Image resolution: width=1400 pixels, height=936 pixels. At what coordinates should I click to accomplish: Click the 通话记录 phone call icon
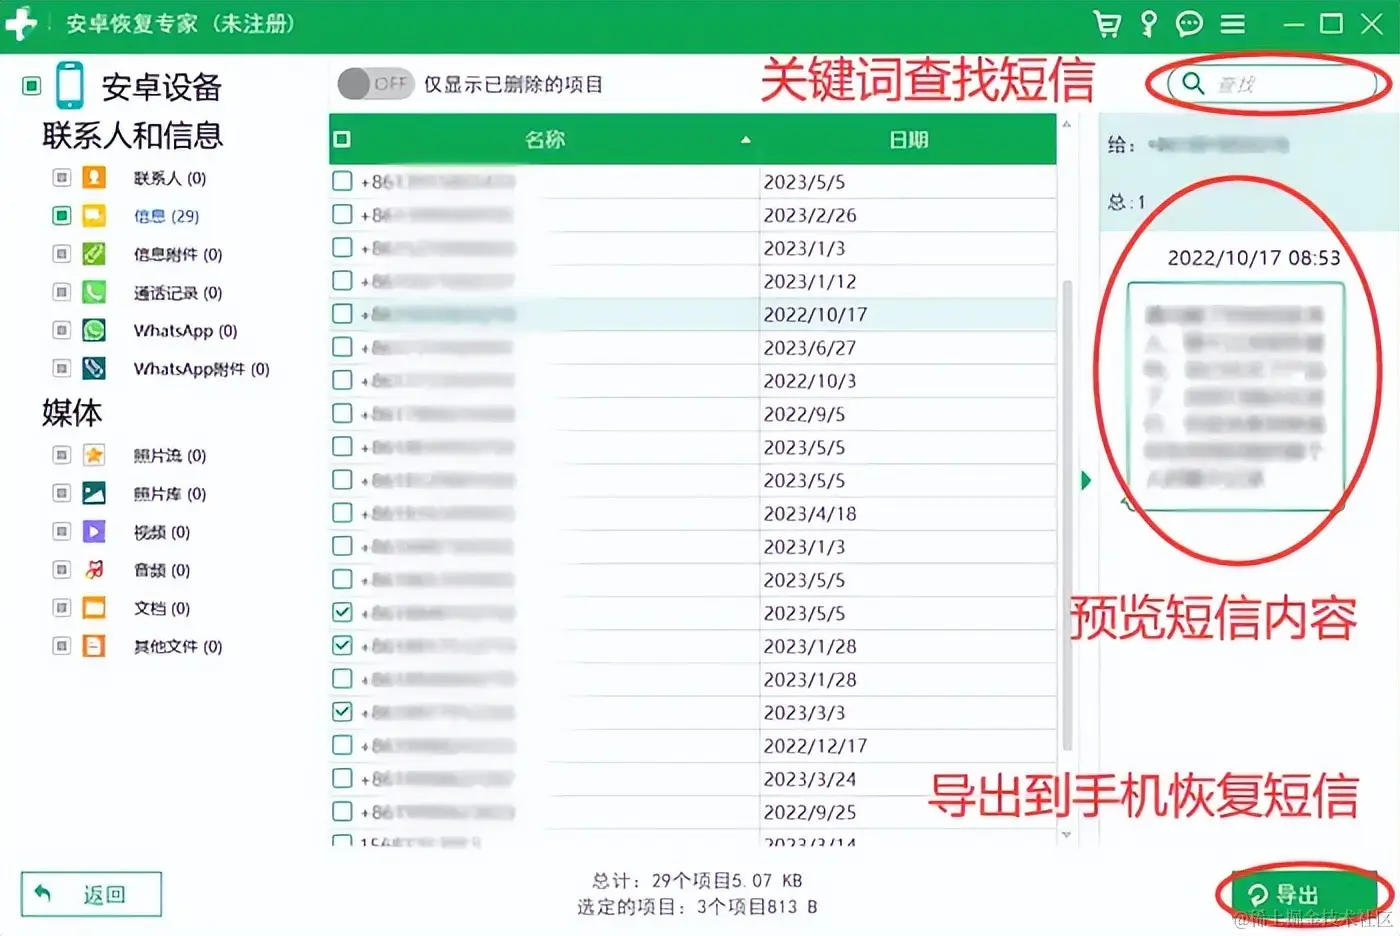pos(94,292)
